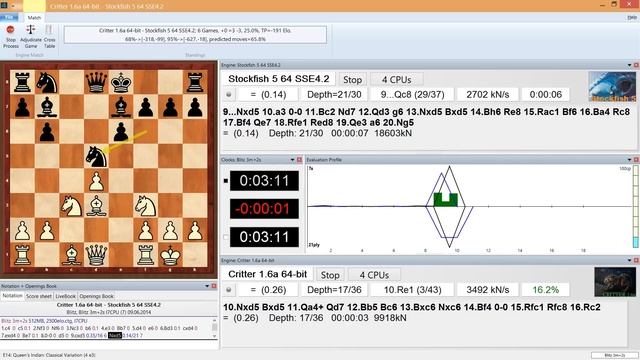
Task: Open the Stockfish pane dropdown arrow
Action: [x=629, y=65]
